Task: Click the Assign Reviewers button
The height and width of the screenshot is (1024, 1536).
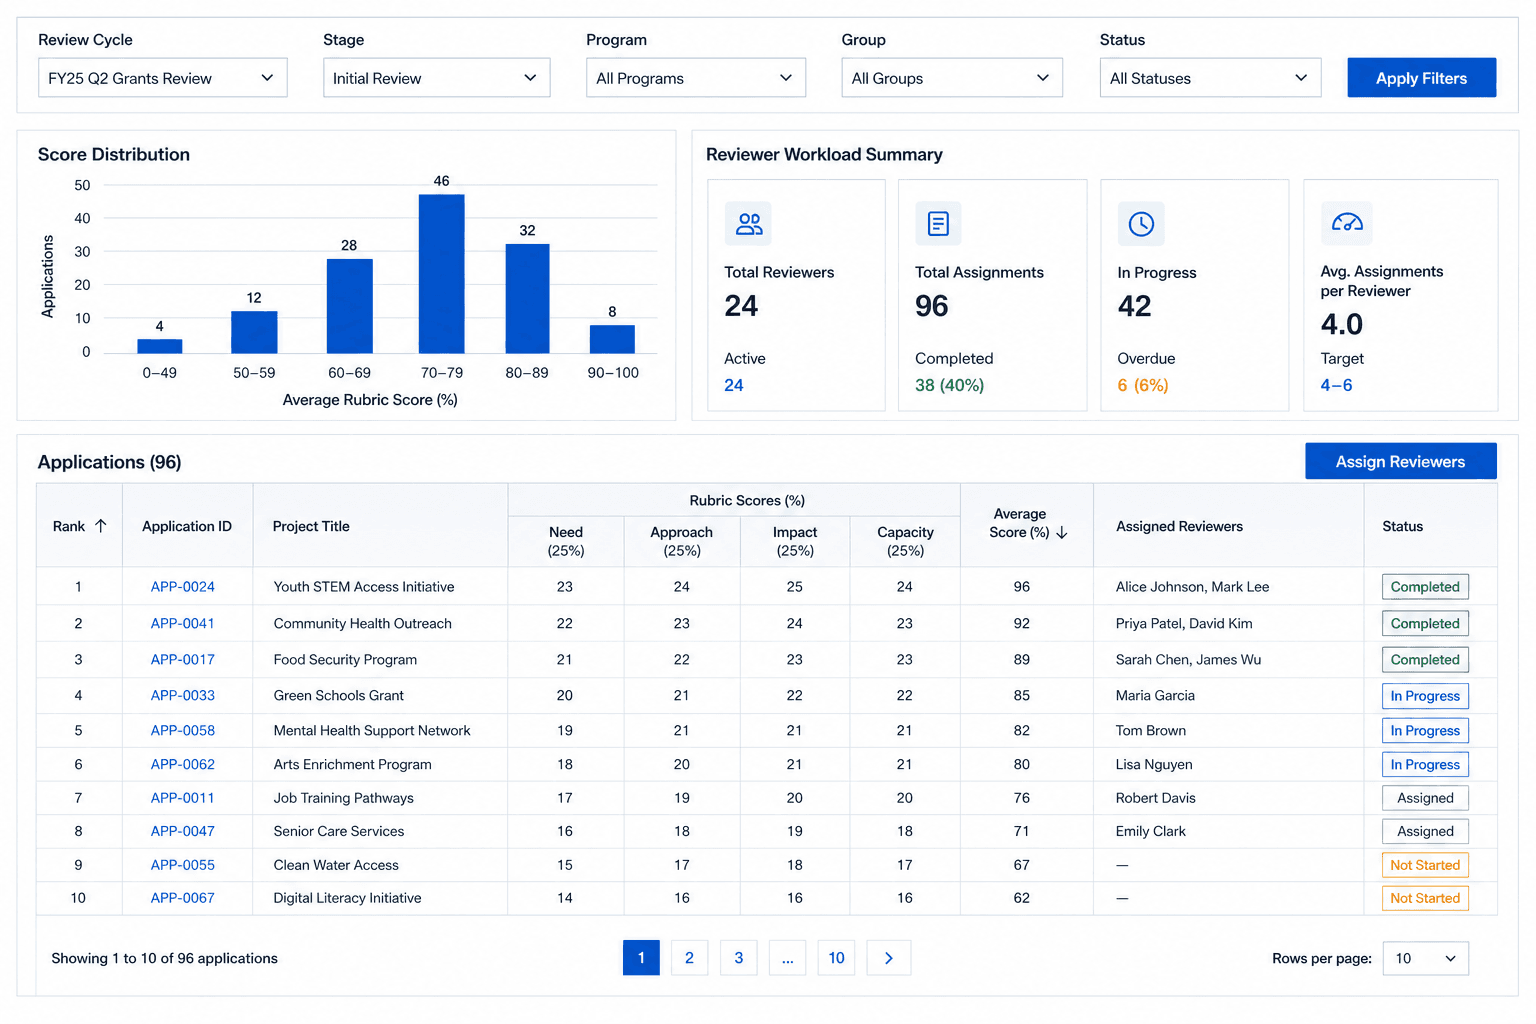Action: 1400,461
